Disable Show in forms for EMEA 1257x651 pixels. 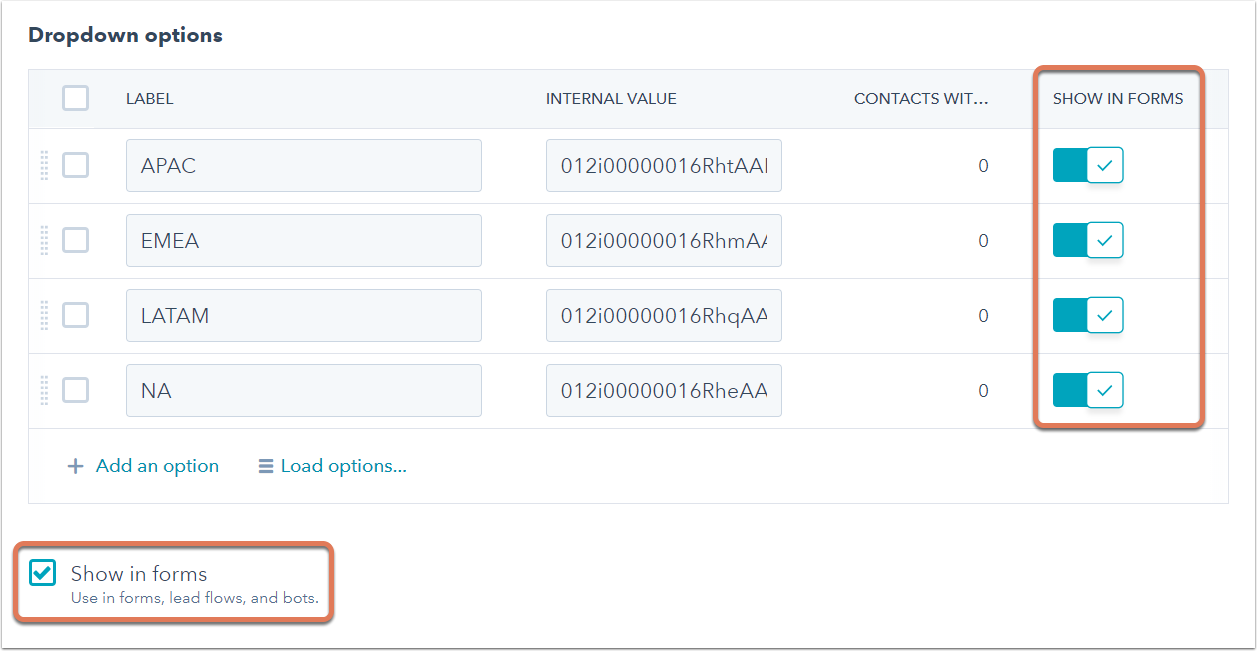click(1088, 240)
